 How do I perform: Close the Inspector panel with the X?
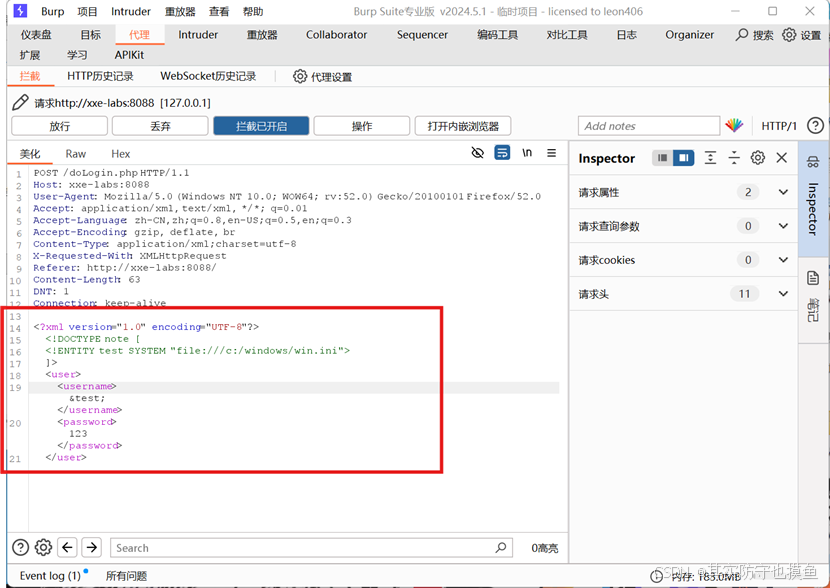point(782,158)
